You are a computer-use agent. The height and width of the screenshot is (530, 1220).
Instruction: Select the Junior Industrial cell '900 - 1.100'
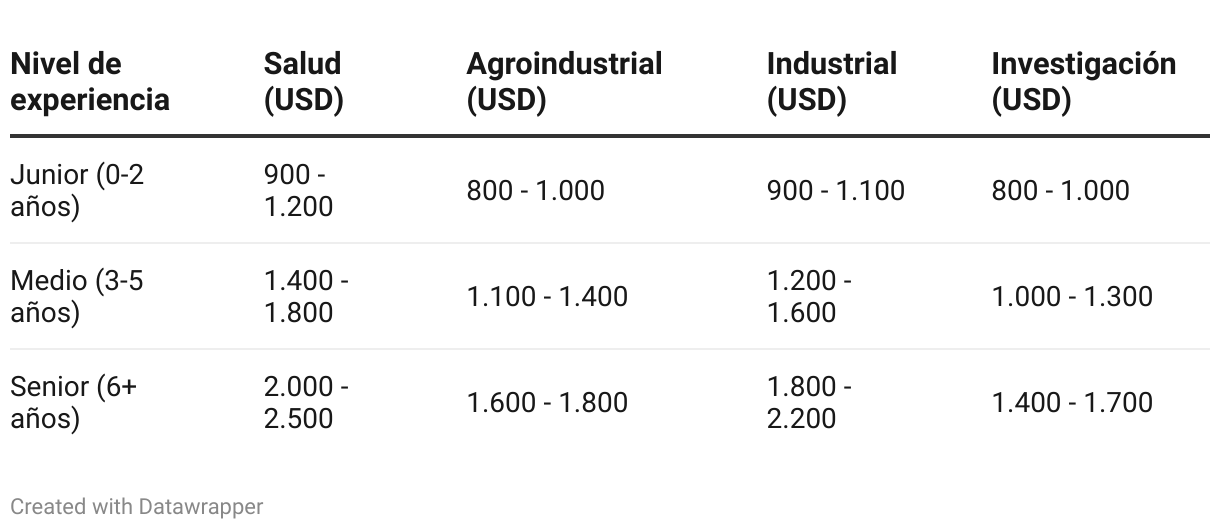click(835, 190)
